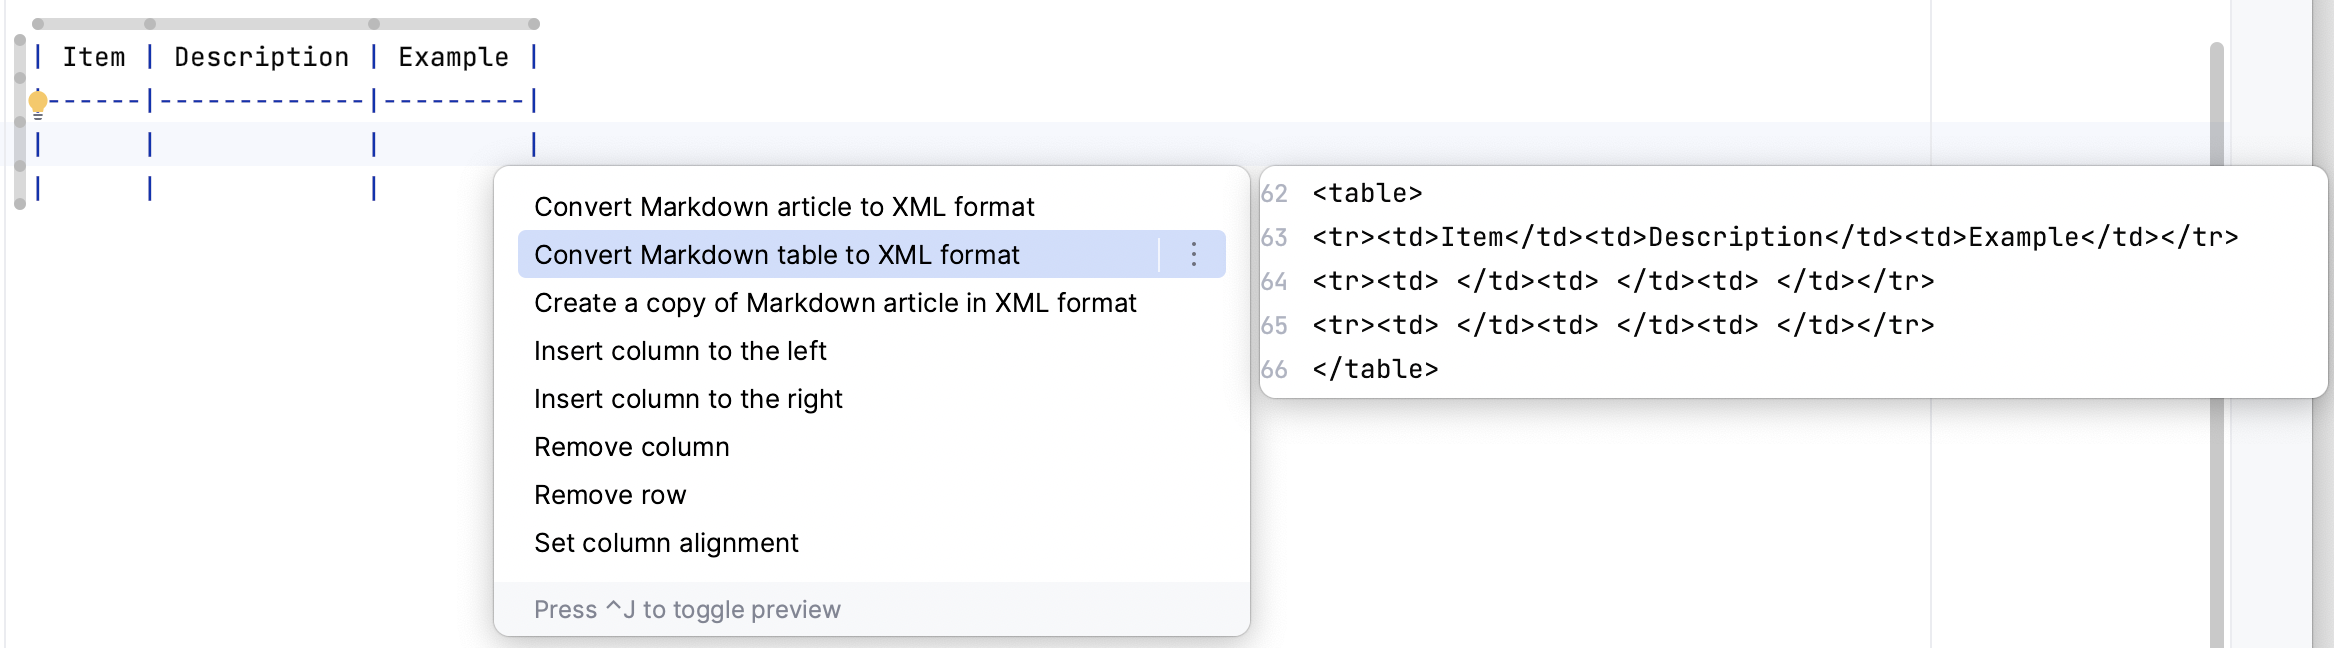Choose Convert Markdown article to XML format
Screen dimensions: 2334x648
pyautogui.click(x=785, y=206)
